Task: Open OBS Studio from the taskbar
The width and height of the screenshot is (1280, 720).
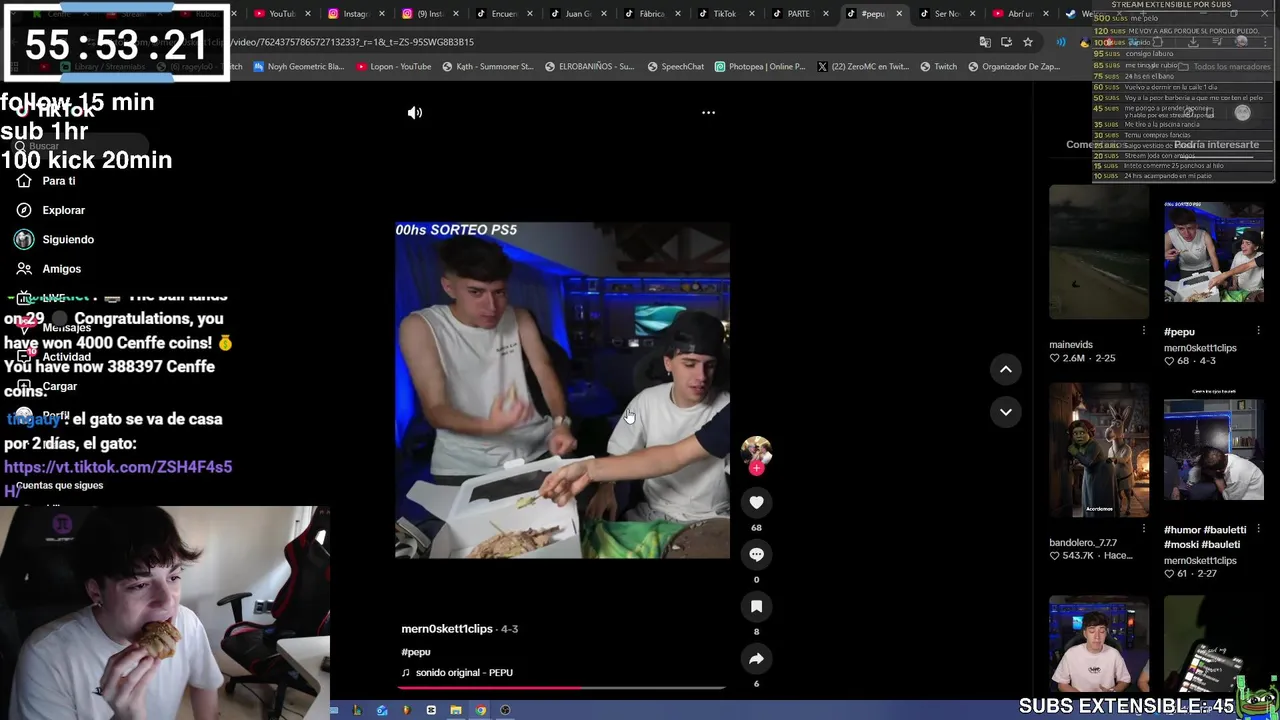Action: (x=505, y=710)
